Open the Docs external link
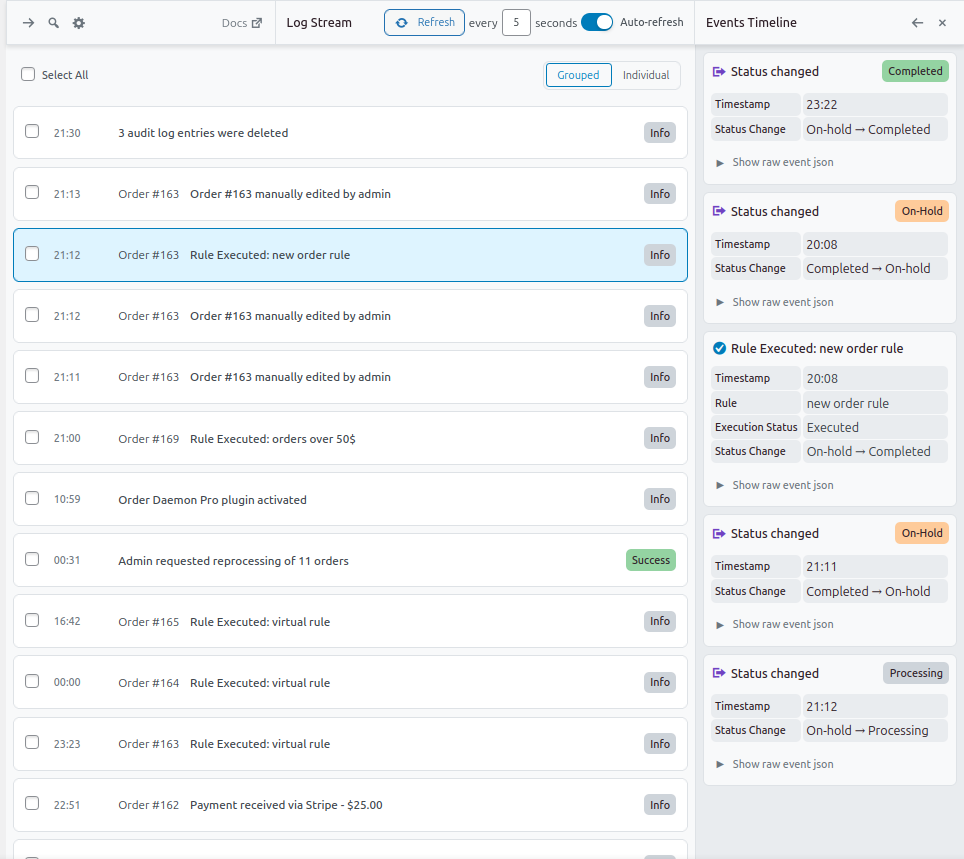964x859 pixels. [242, 22]
